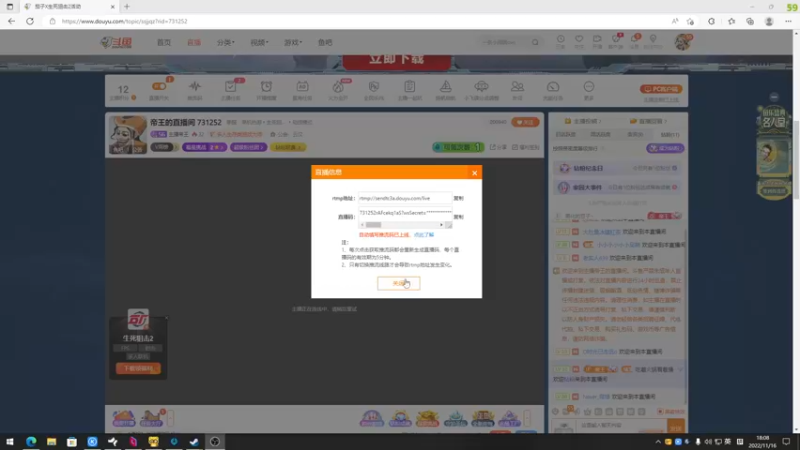Open the calendar icon in streamer toolbar
Viewport: 800px width, 450px height.
pyautogui.click(x=302, y=87)
